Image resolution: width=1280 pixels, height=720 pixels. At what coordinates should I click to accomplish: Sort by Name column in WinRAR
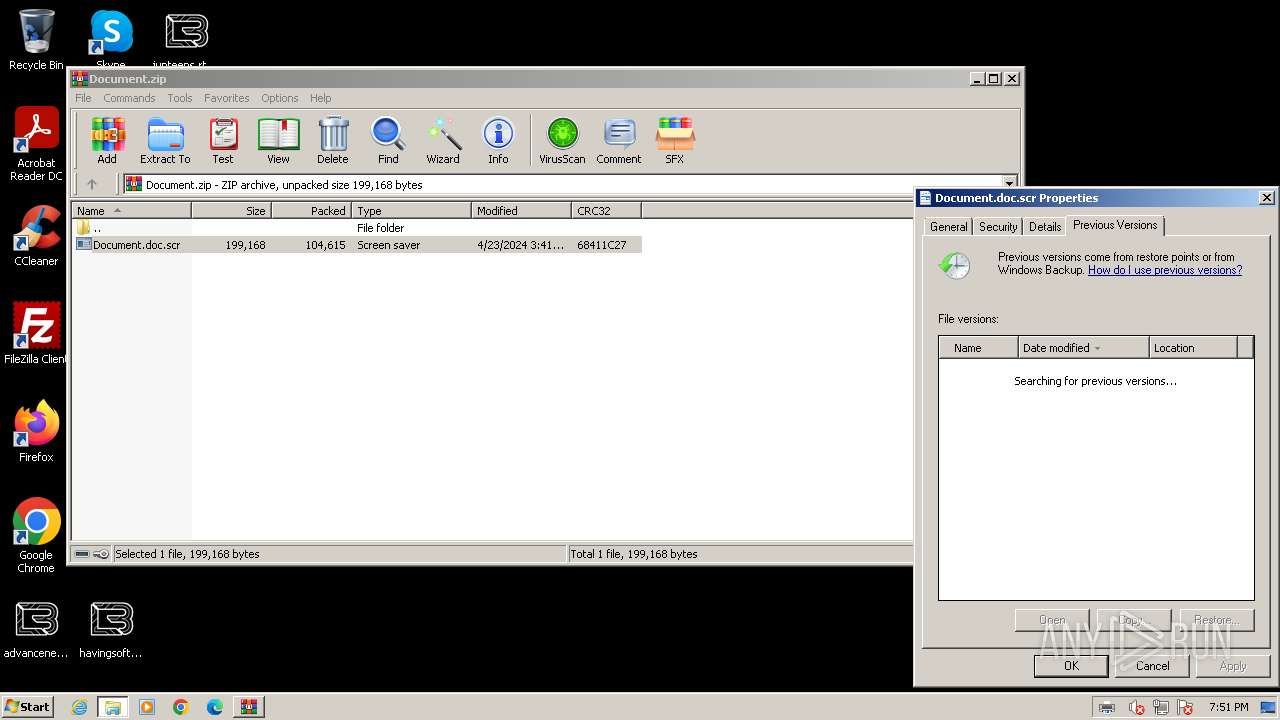[x=131, y=211]
